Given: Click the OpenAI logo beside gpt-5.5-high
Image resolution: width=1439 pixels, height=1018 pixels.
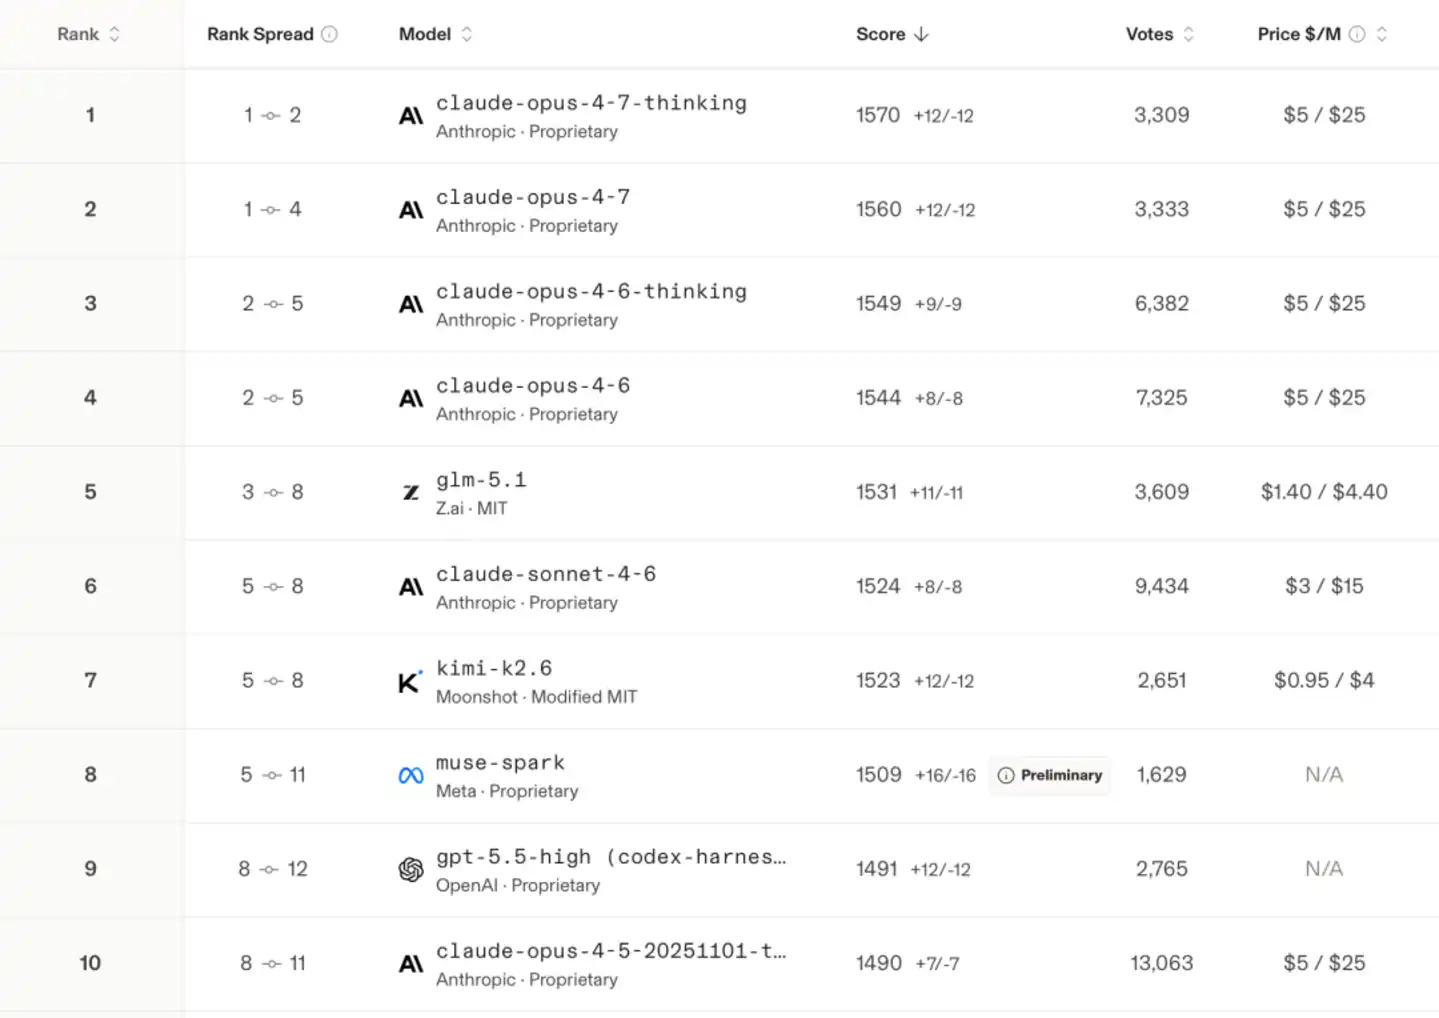Looking at the screenshot, I should (x=411, y=870).
